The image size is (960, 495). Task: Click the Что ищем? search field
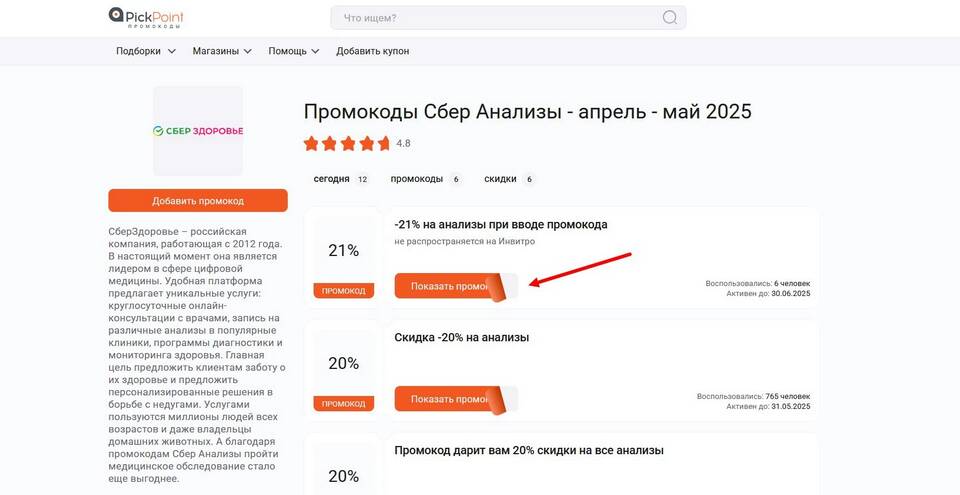(508, 18)
